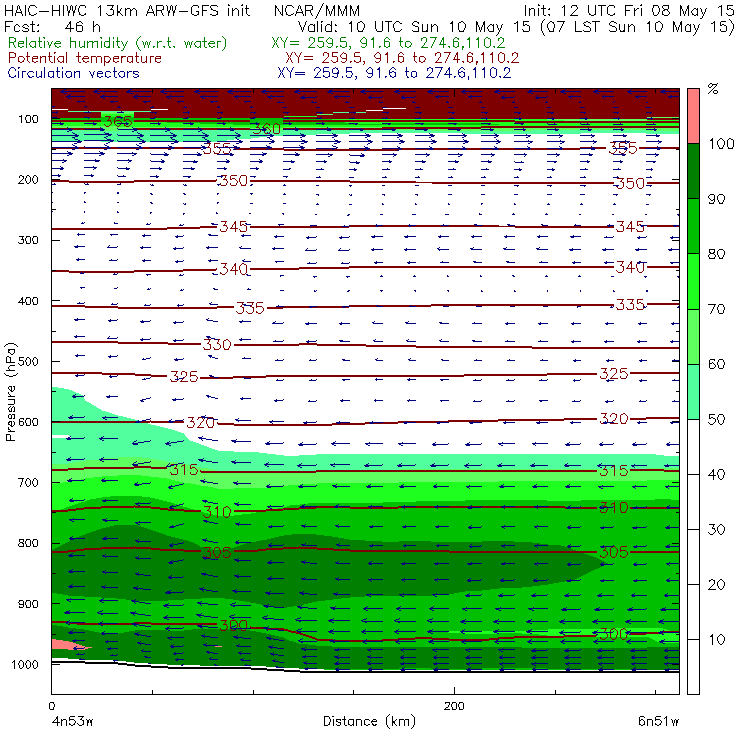
Task: Select the 'Init: 12 UTC Fri 08 May 15' text
Action: 629,10
